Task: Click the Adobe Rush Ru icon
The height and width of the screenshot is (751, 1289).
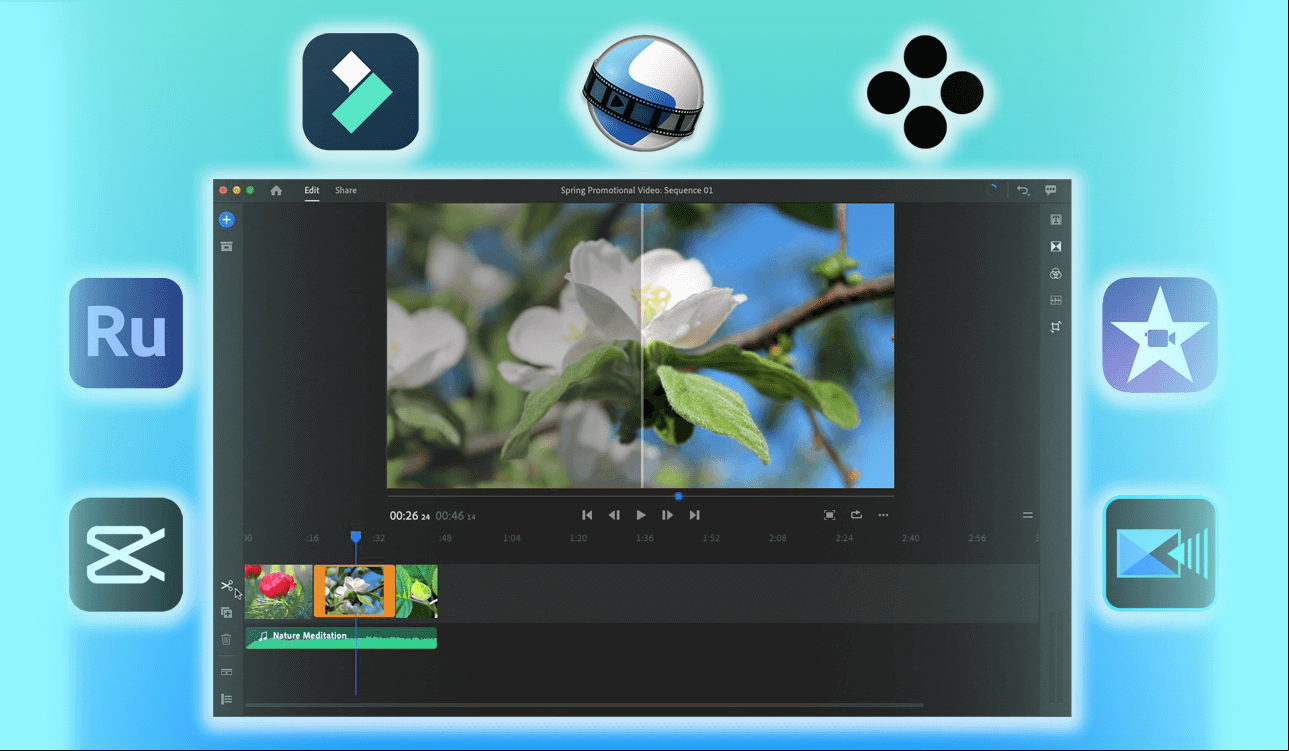Action: (x=126, y=333)
